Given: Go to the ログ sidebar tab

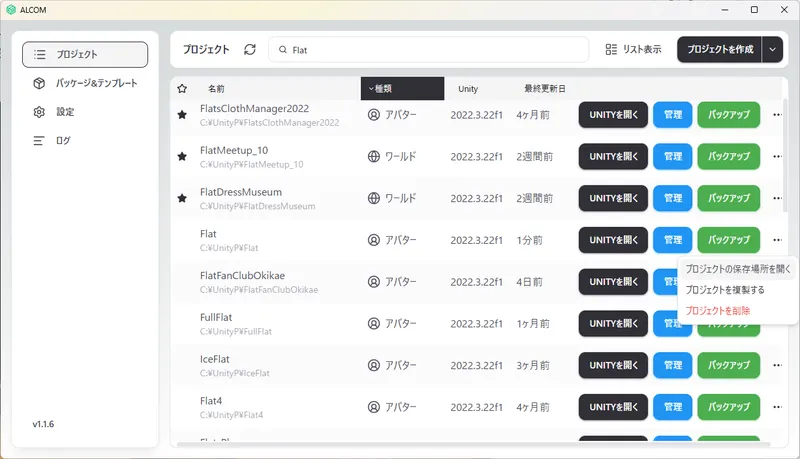Looking at the screenshot, I should click(85, 140).
